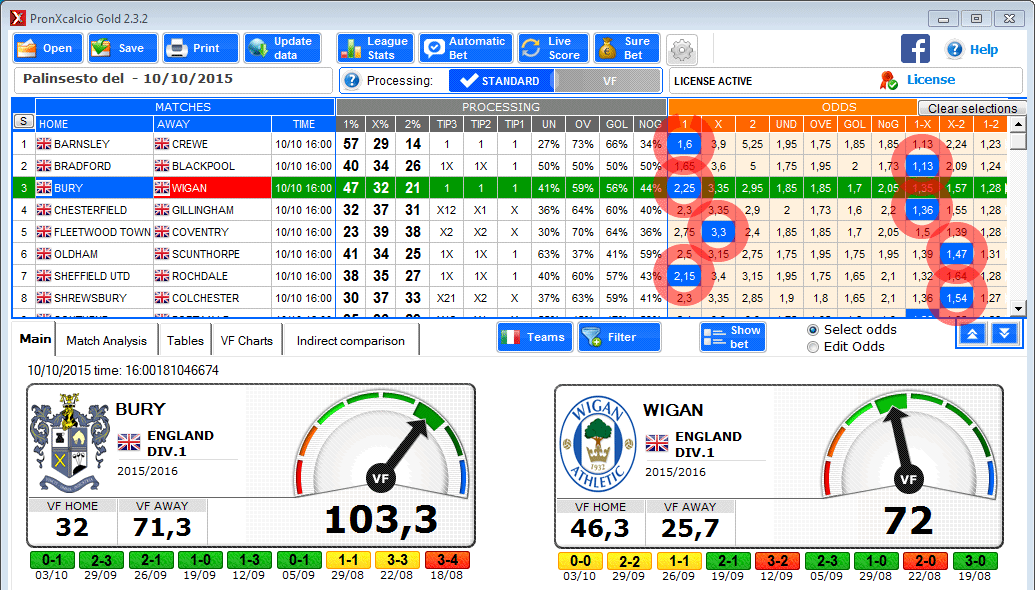Screen dimensions: 1035x590
Task: Click Wigan's 3-0 result from 19/08
Action: 975,561
